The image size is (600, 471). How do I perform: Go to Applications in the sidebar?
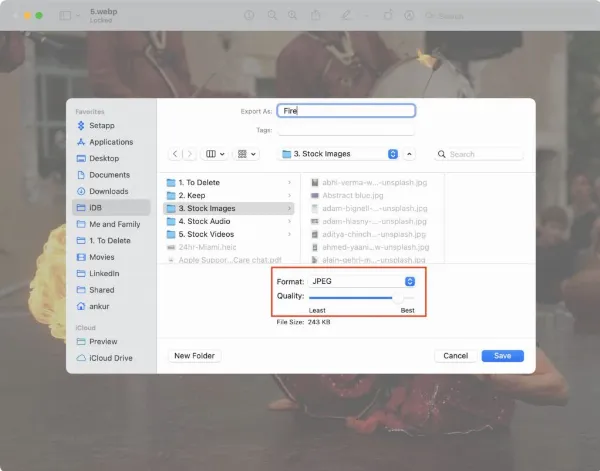tap(111, 142)
